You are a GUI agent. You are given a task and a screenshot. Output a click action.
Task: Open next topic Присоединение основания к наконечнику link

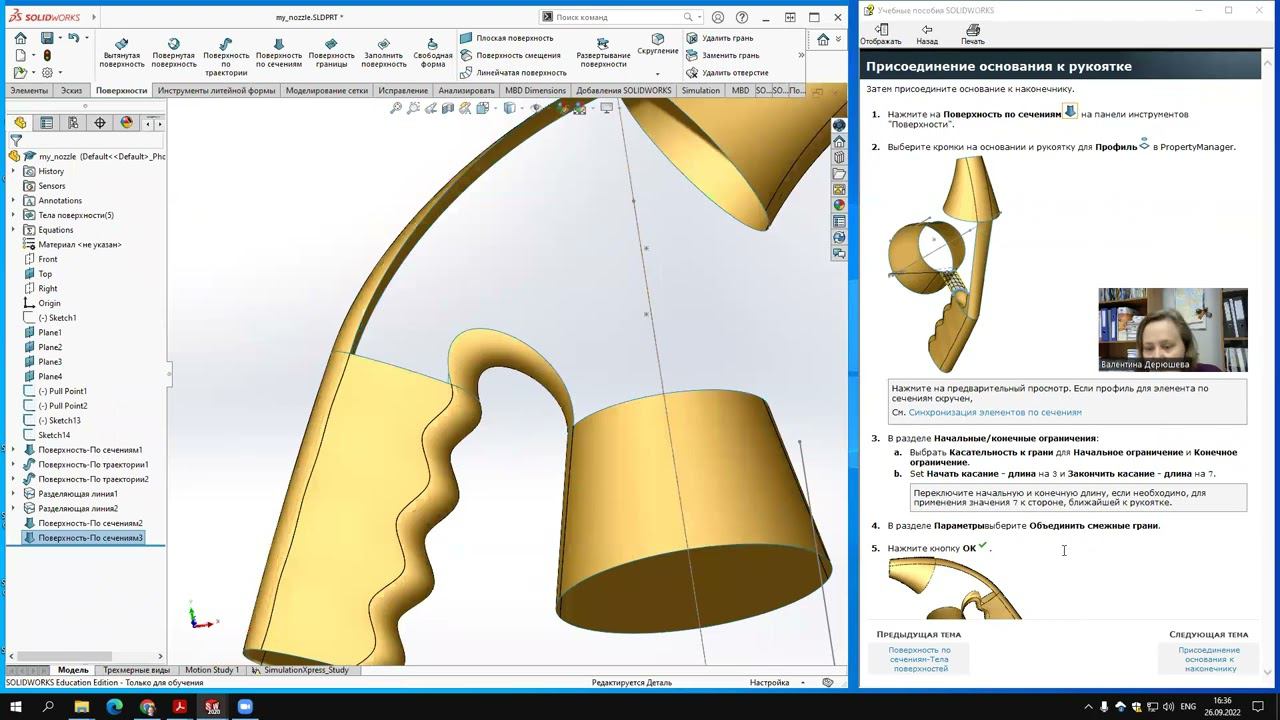point(1209,659)
